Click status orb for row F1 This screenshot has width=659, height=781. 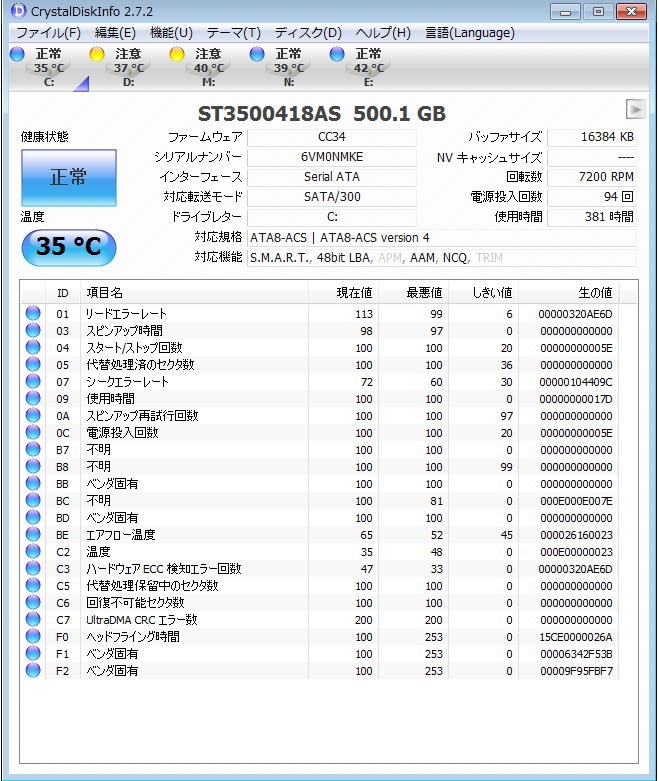33,653
